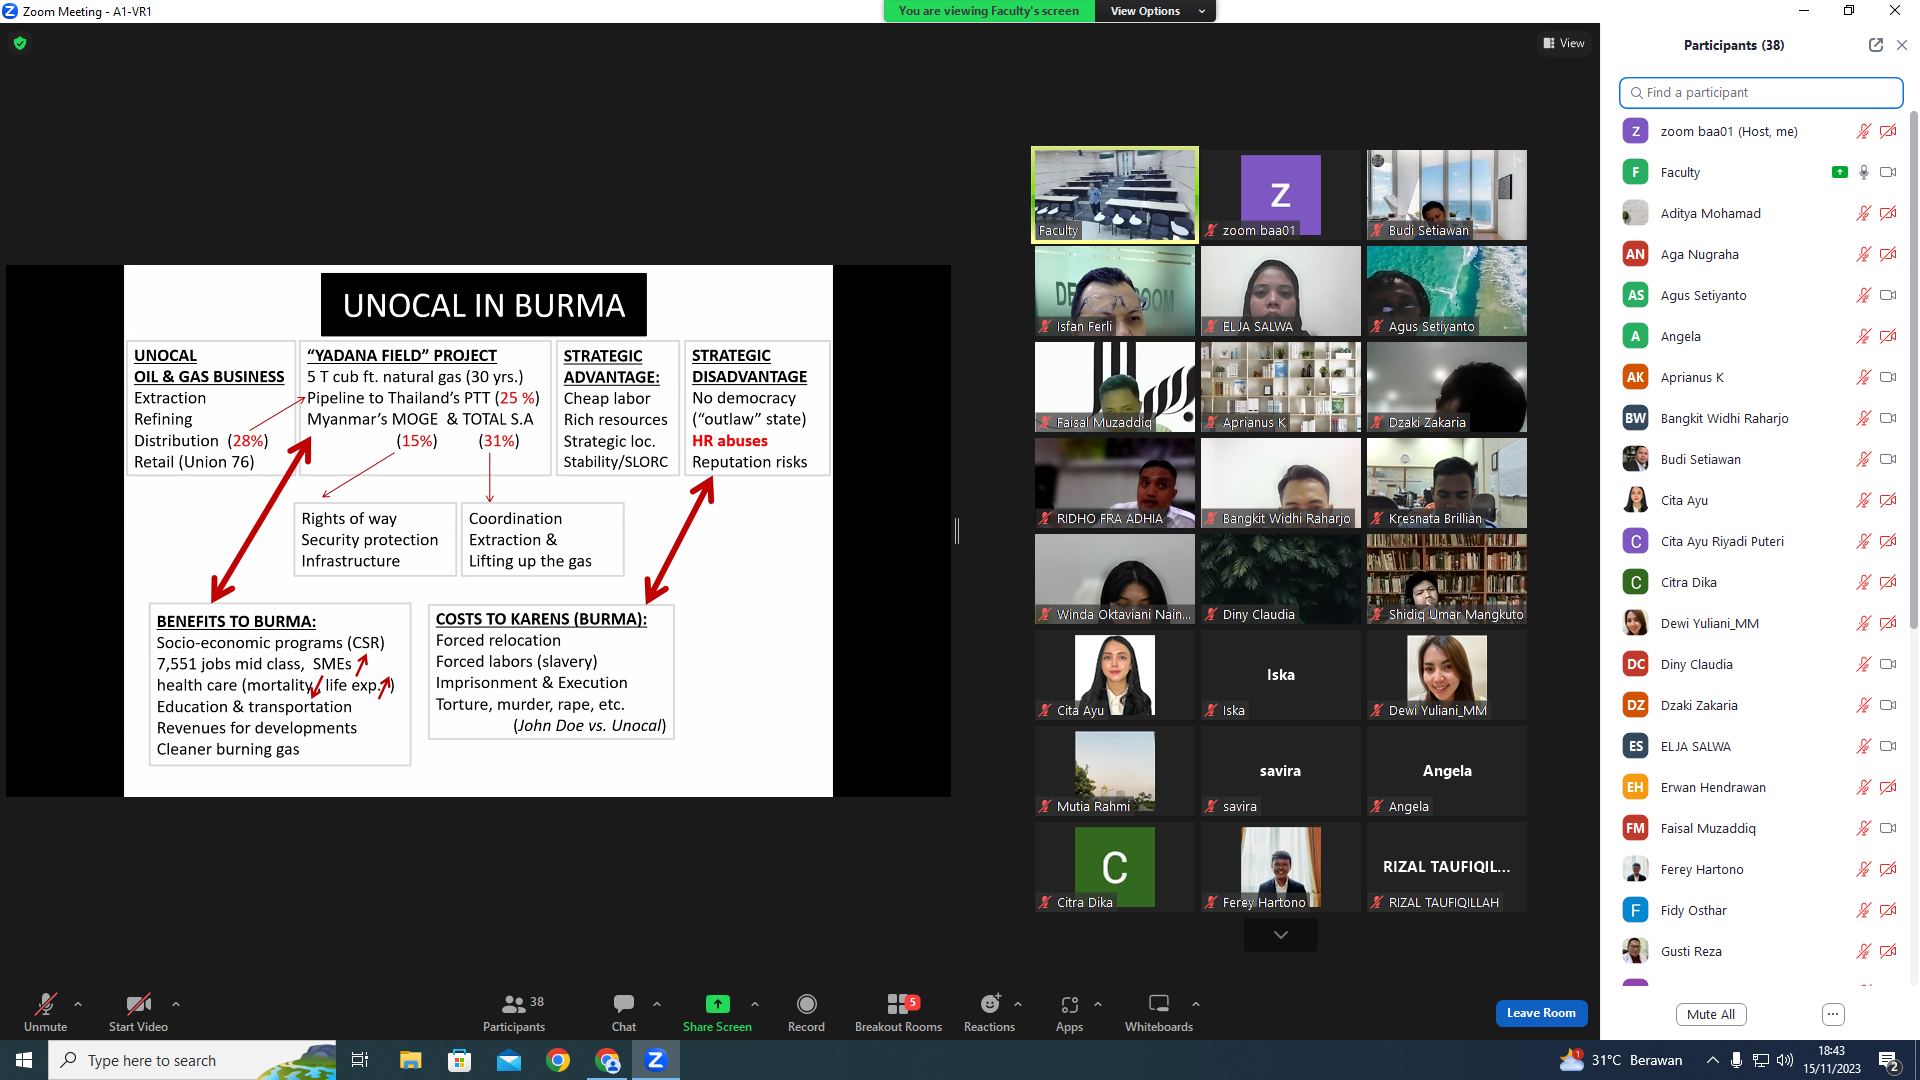Viewport: 1920px width, 1080px height.
Task: Close the Participants panel
Action: 1902,45
